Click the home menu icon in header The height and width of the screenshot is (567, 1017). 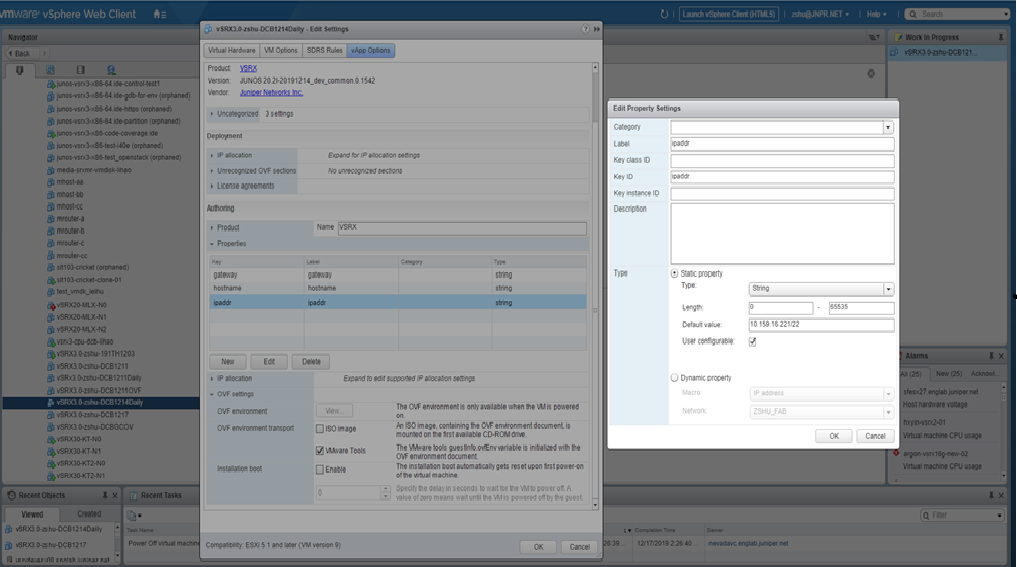point(159,14)
